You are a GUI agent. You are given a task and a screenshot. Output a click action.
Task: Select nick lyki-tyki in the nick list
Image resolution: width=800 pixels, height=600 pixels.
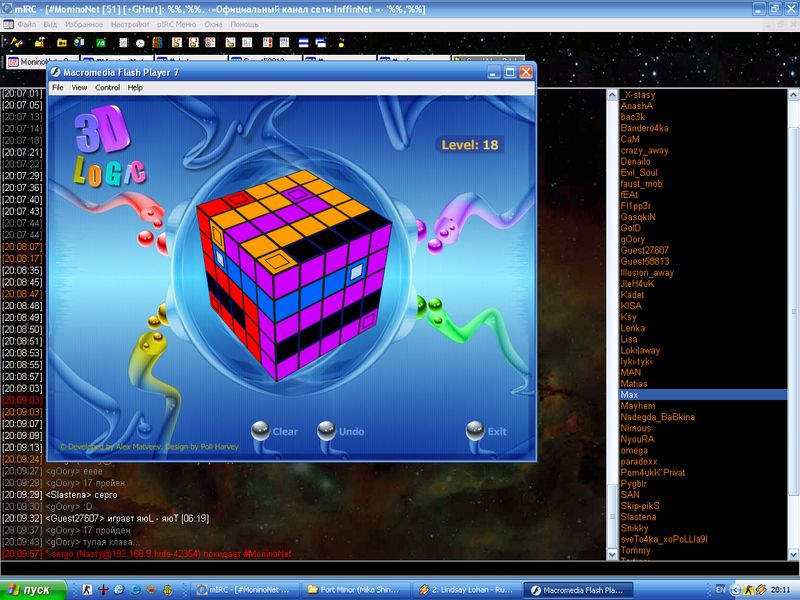tap(636, 361)
